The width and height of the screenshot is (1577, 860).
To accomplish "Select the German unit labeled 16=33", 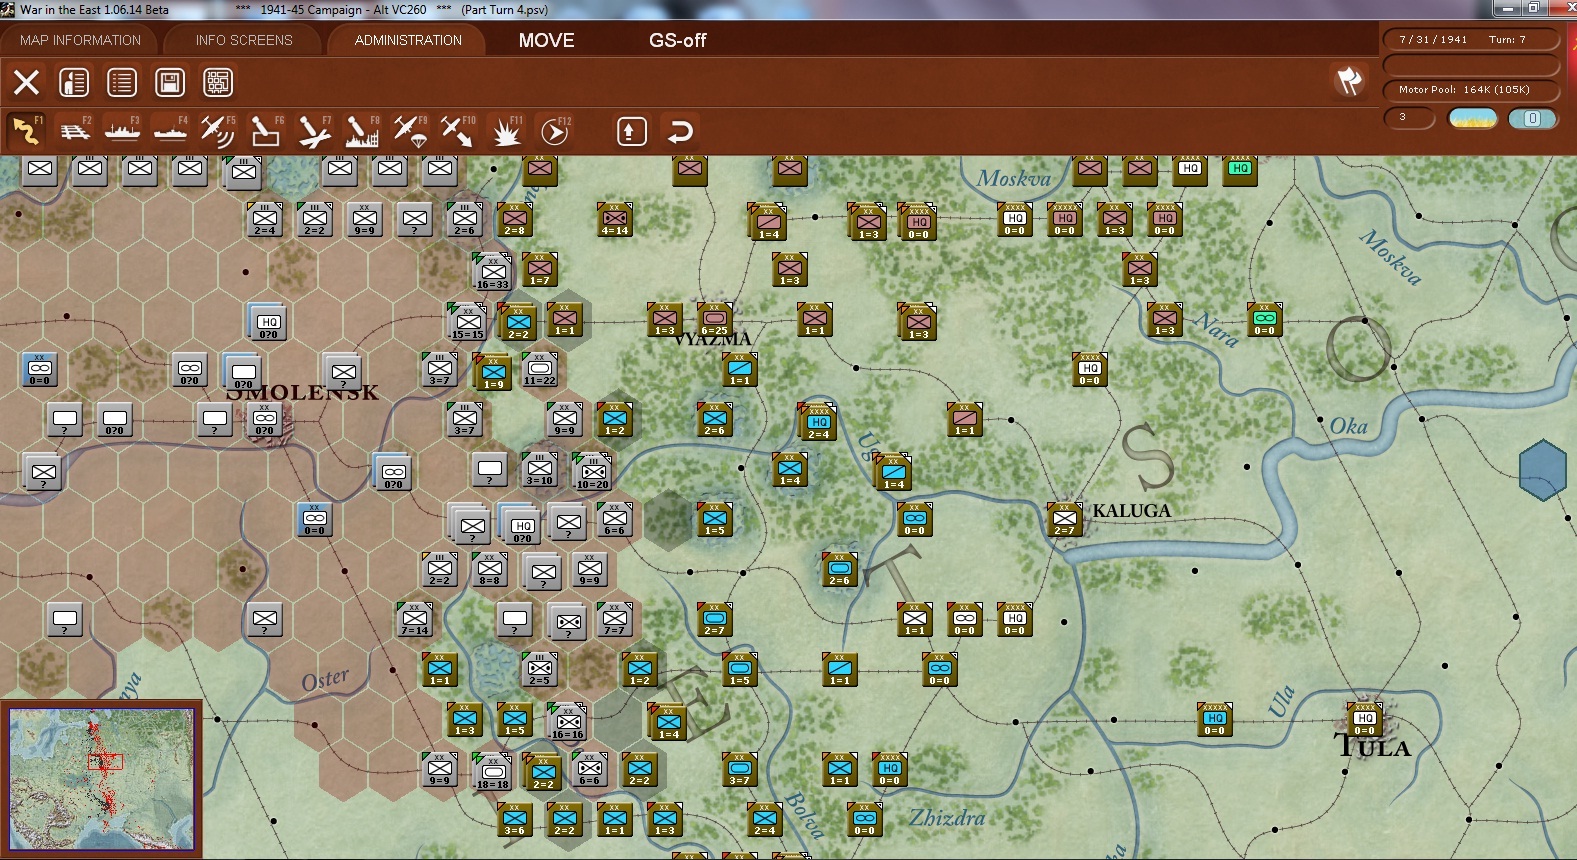I will pyautogui.click(x=492, y=271).
